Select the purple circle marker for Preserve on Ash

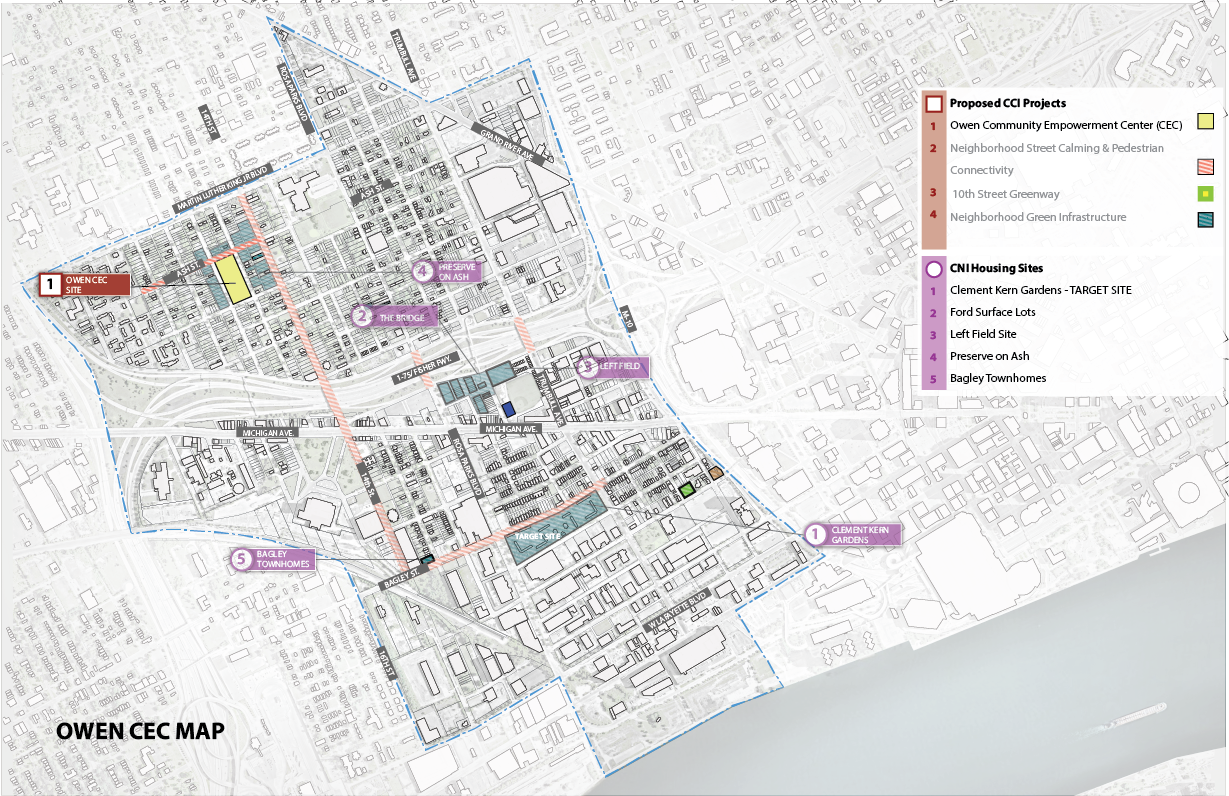click(x=424, y=271)
